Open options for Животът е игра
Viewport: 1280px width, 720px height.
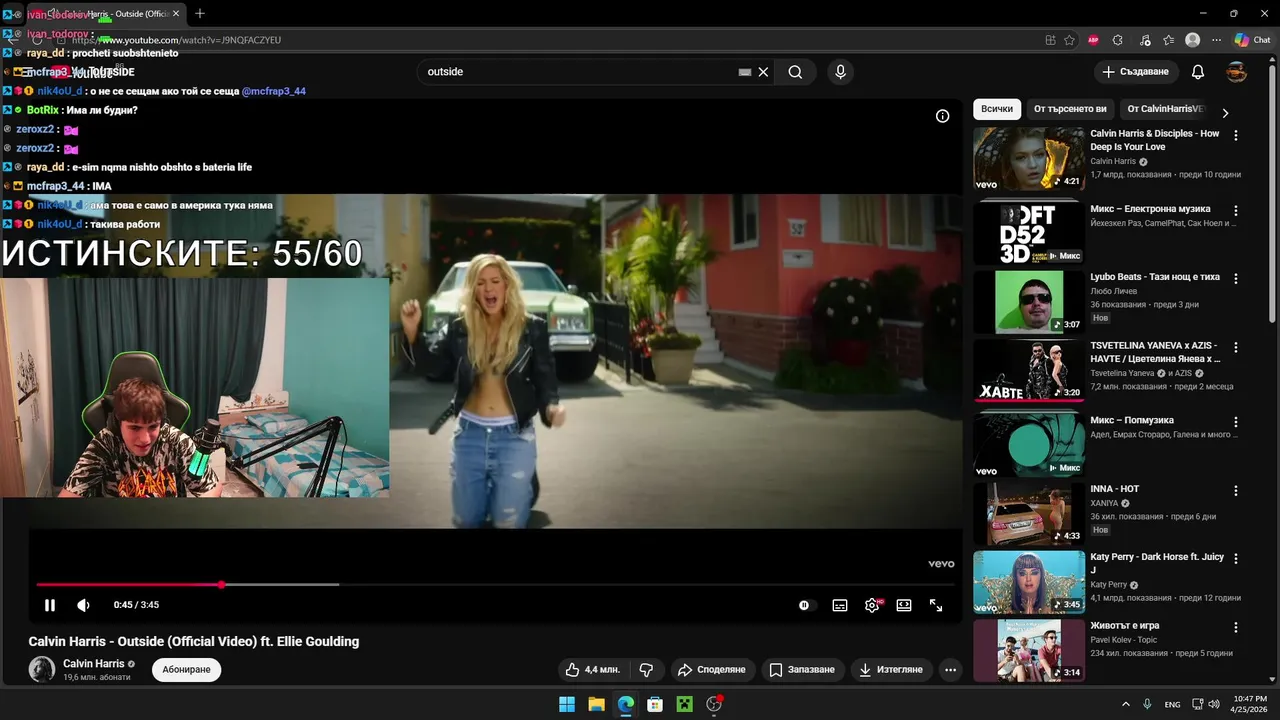pyautogui.click(x=1236, y=627)
